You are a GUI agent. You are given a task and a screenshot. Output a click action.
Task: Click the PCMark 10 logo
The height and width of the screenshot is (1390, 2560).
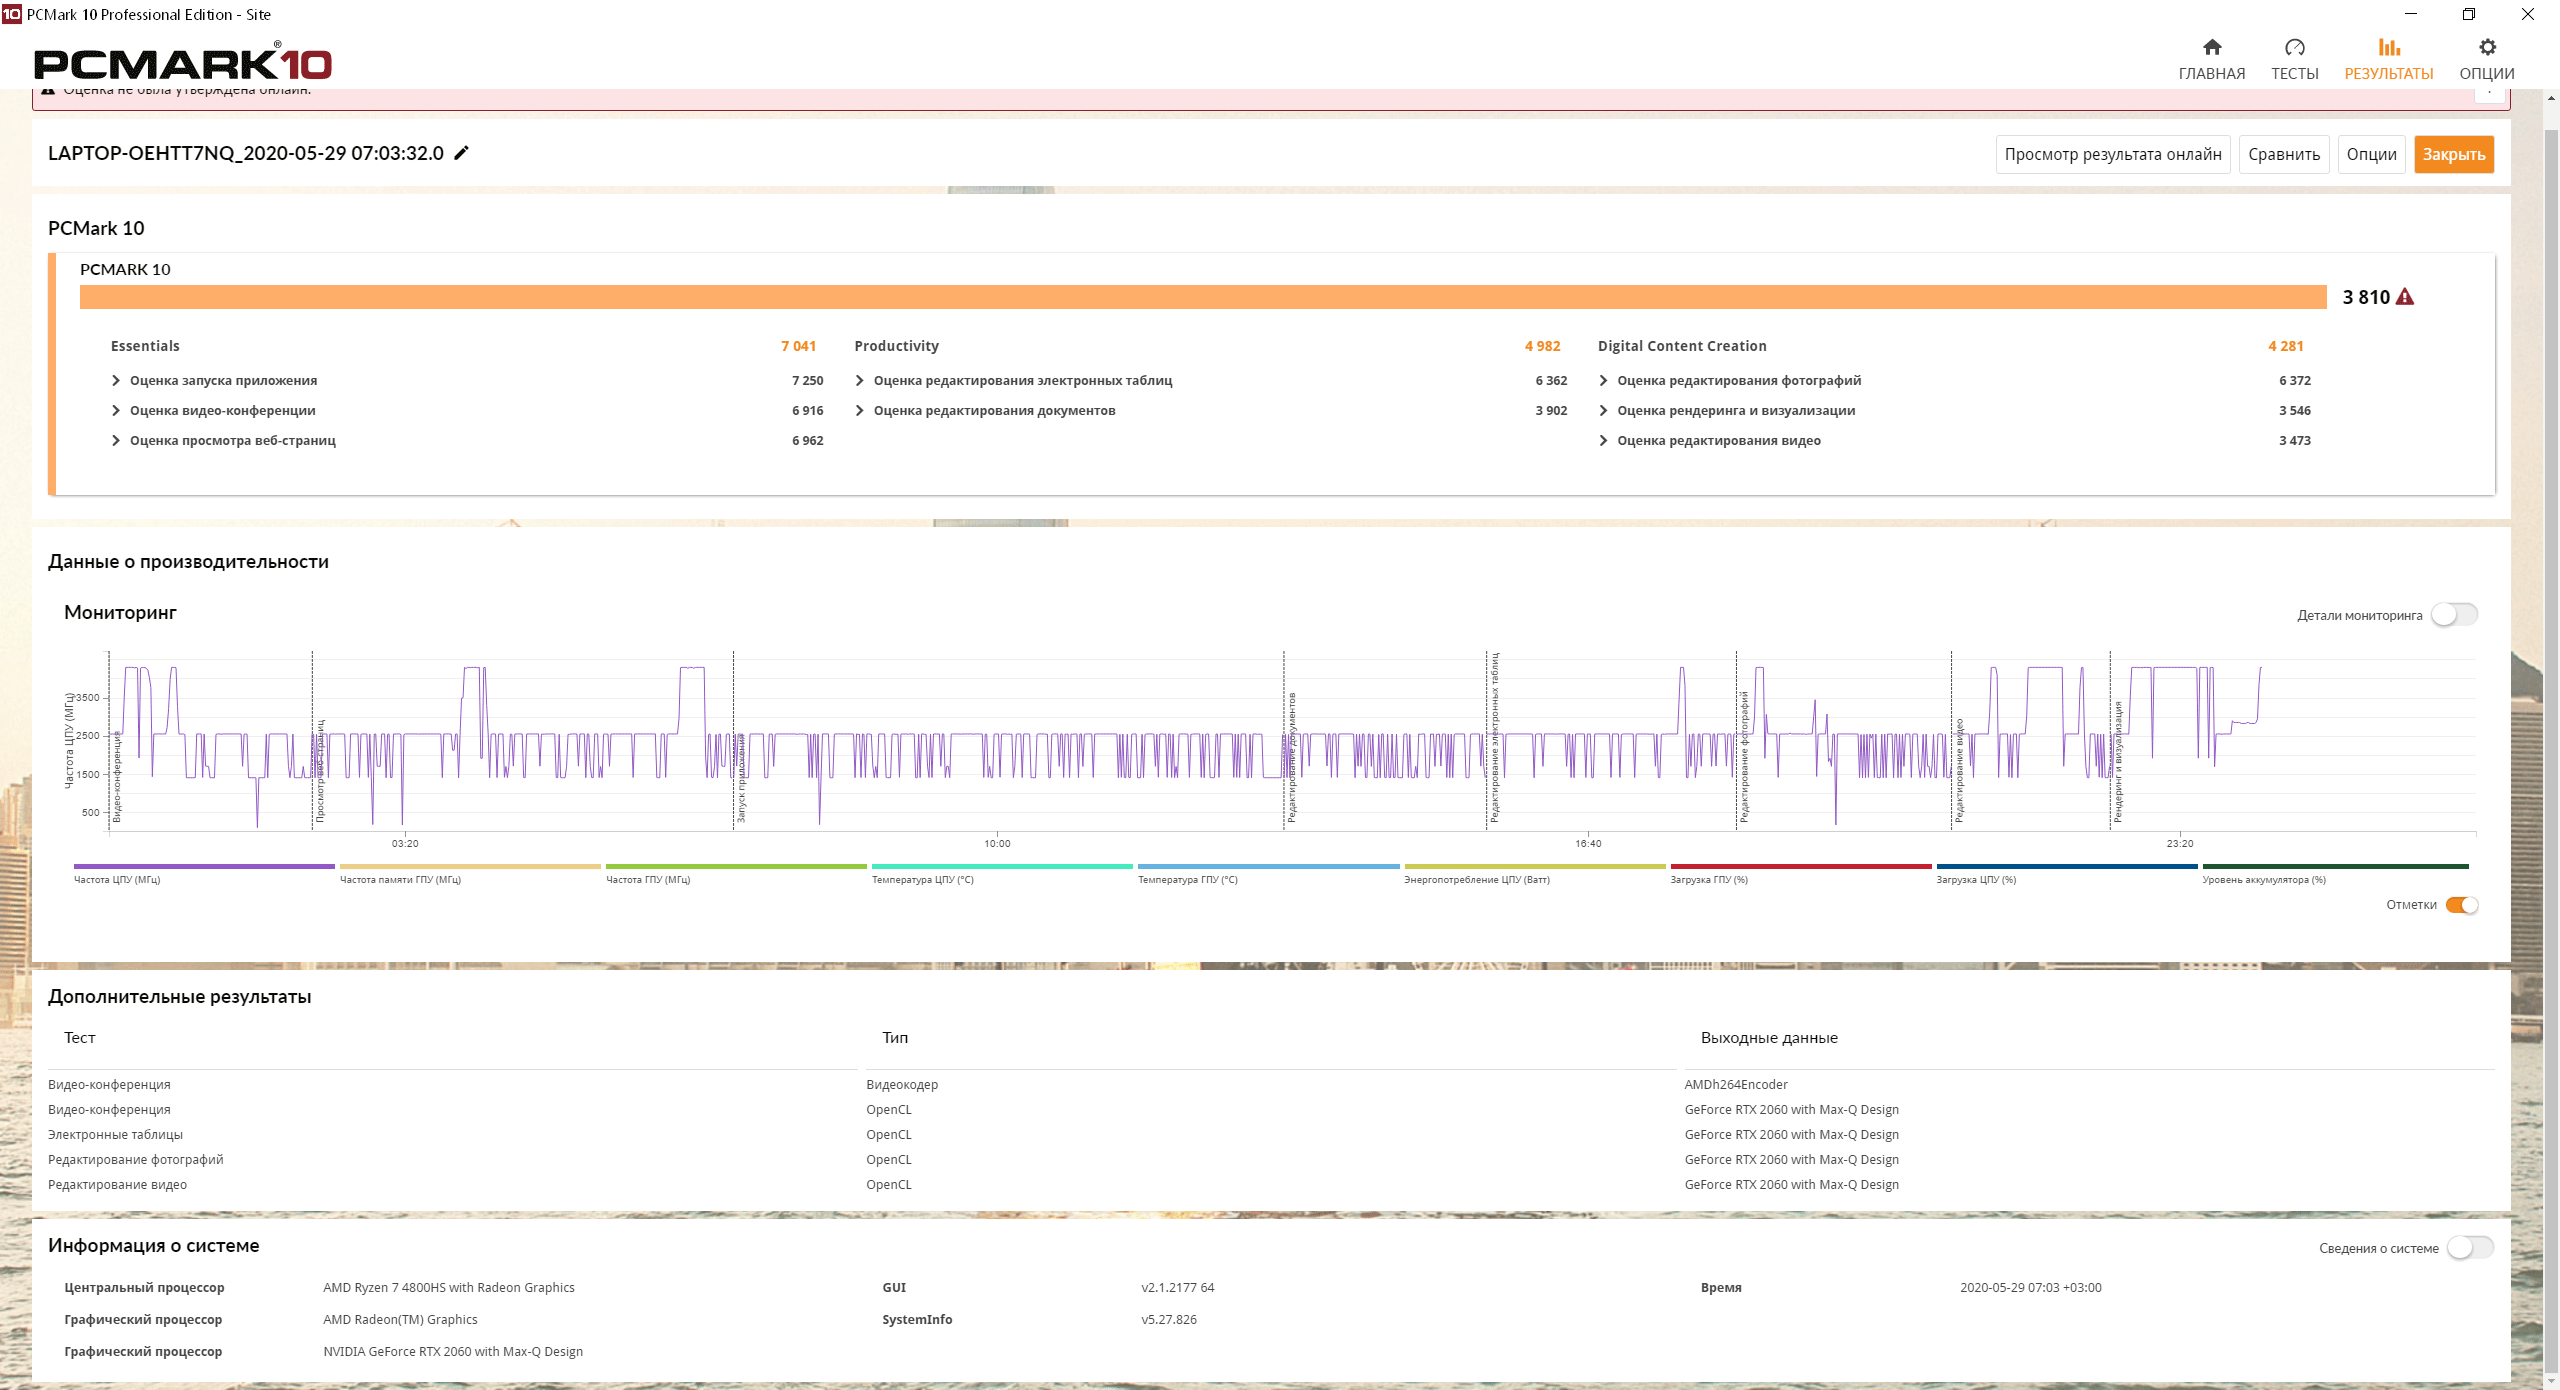coord(183,63)
